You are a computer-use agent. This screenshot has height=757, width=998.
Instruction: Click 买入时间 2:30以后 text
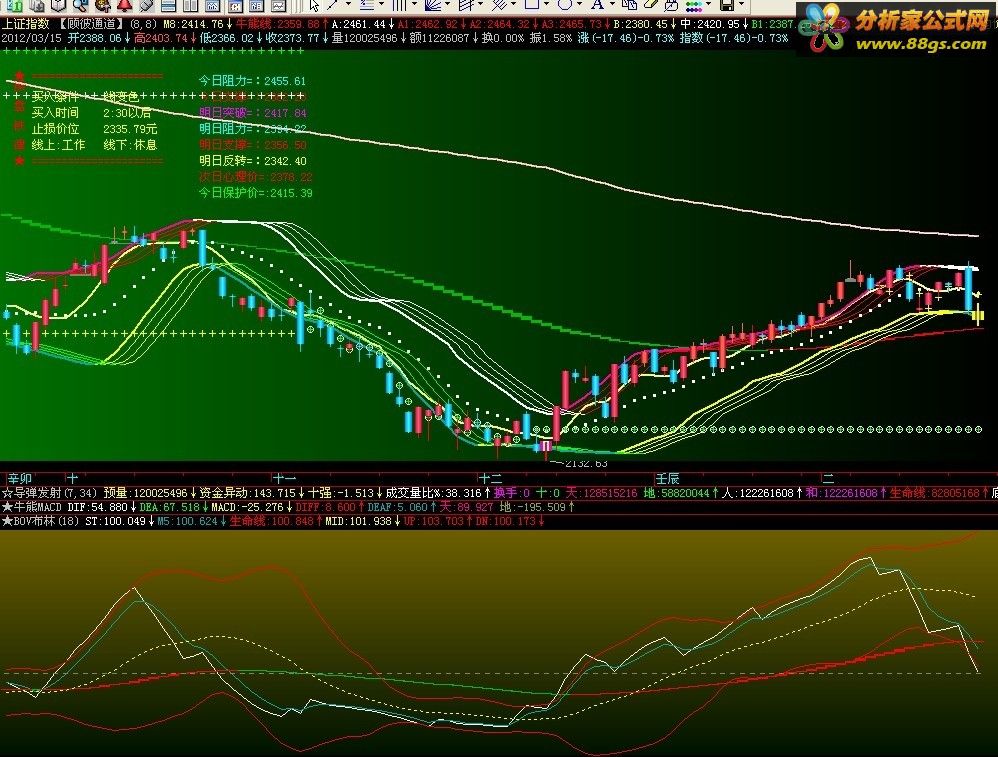click(91, 113)
